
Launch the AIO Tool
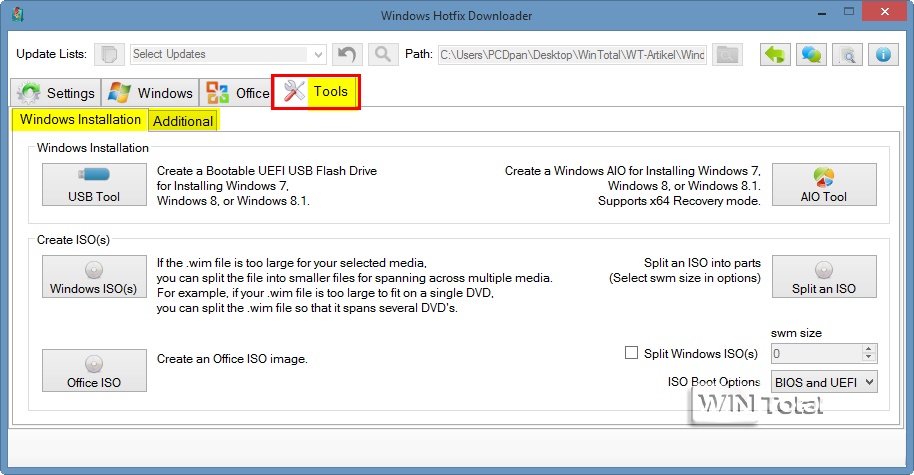(824, 184)
